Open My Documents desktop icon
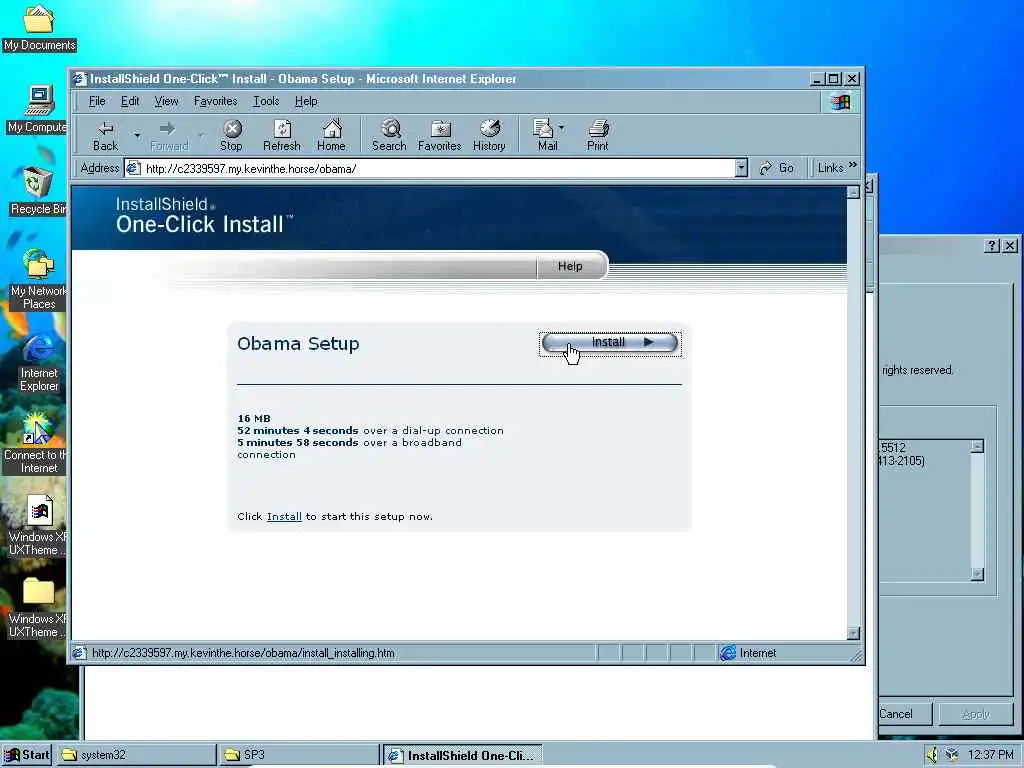Viewport: 1024px width, 768px height. tap(39, 27)
